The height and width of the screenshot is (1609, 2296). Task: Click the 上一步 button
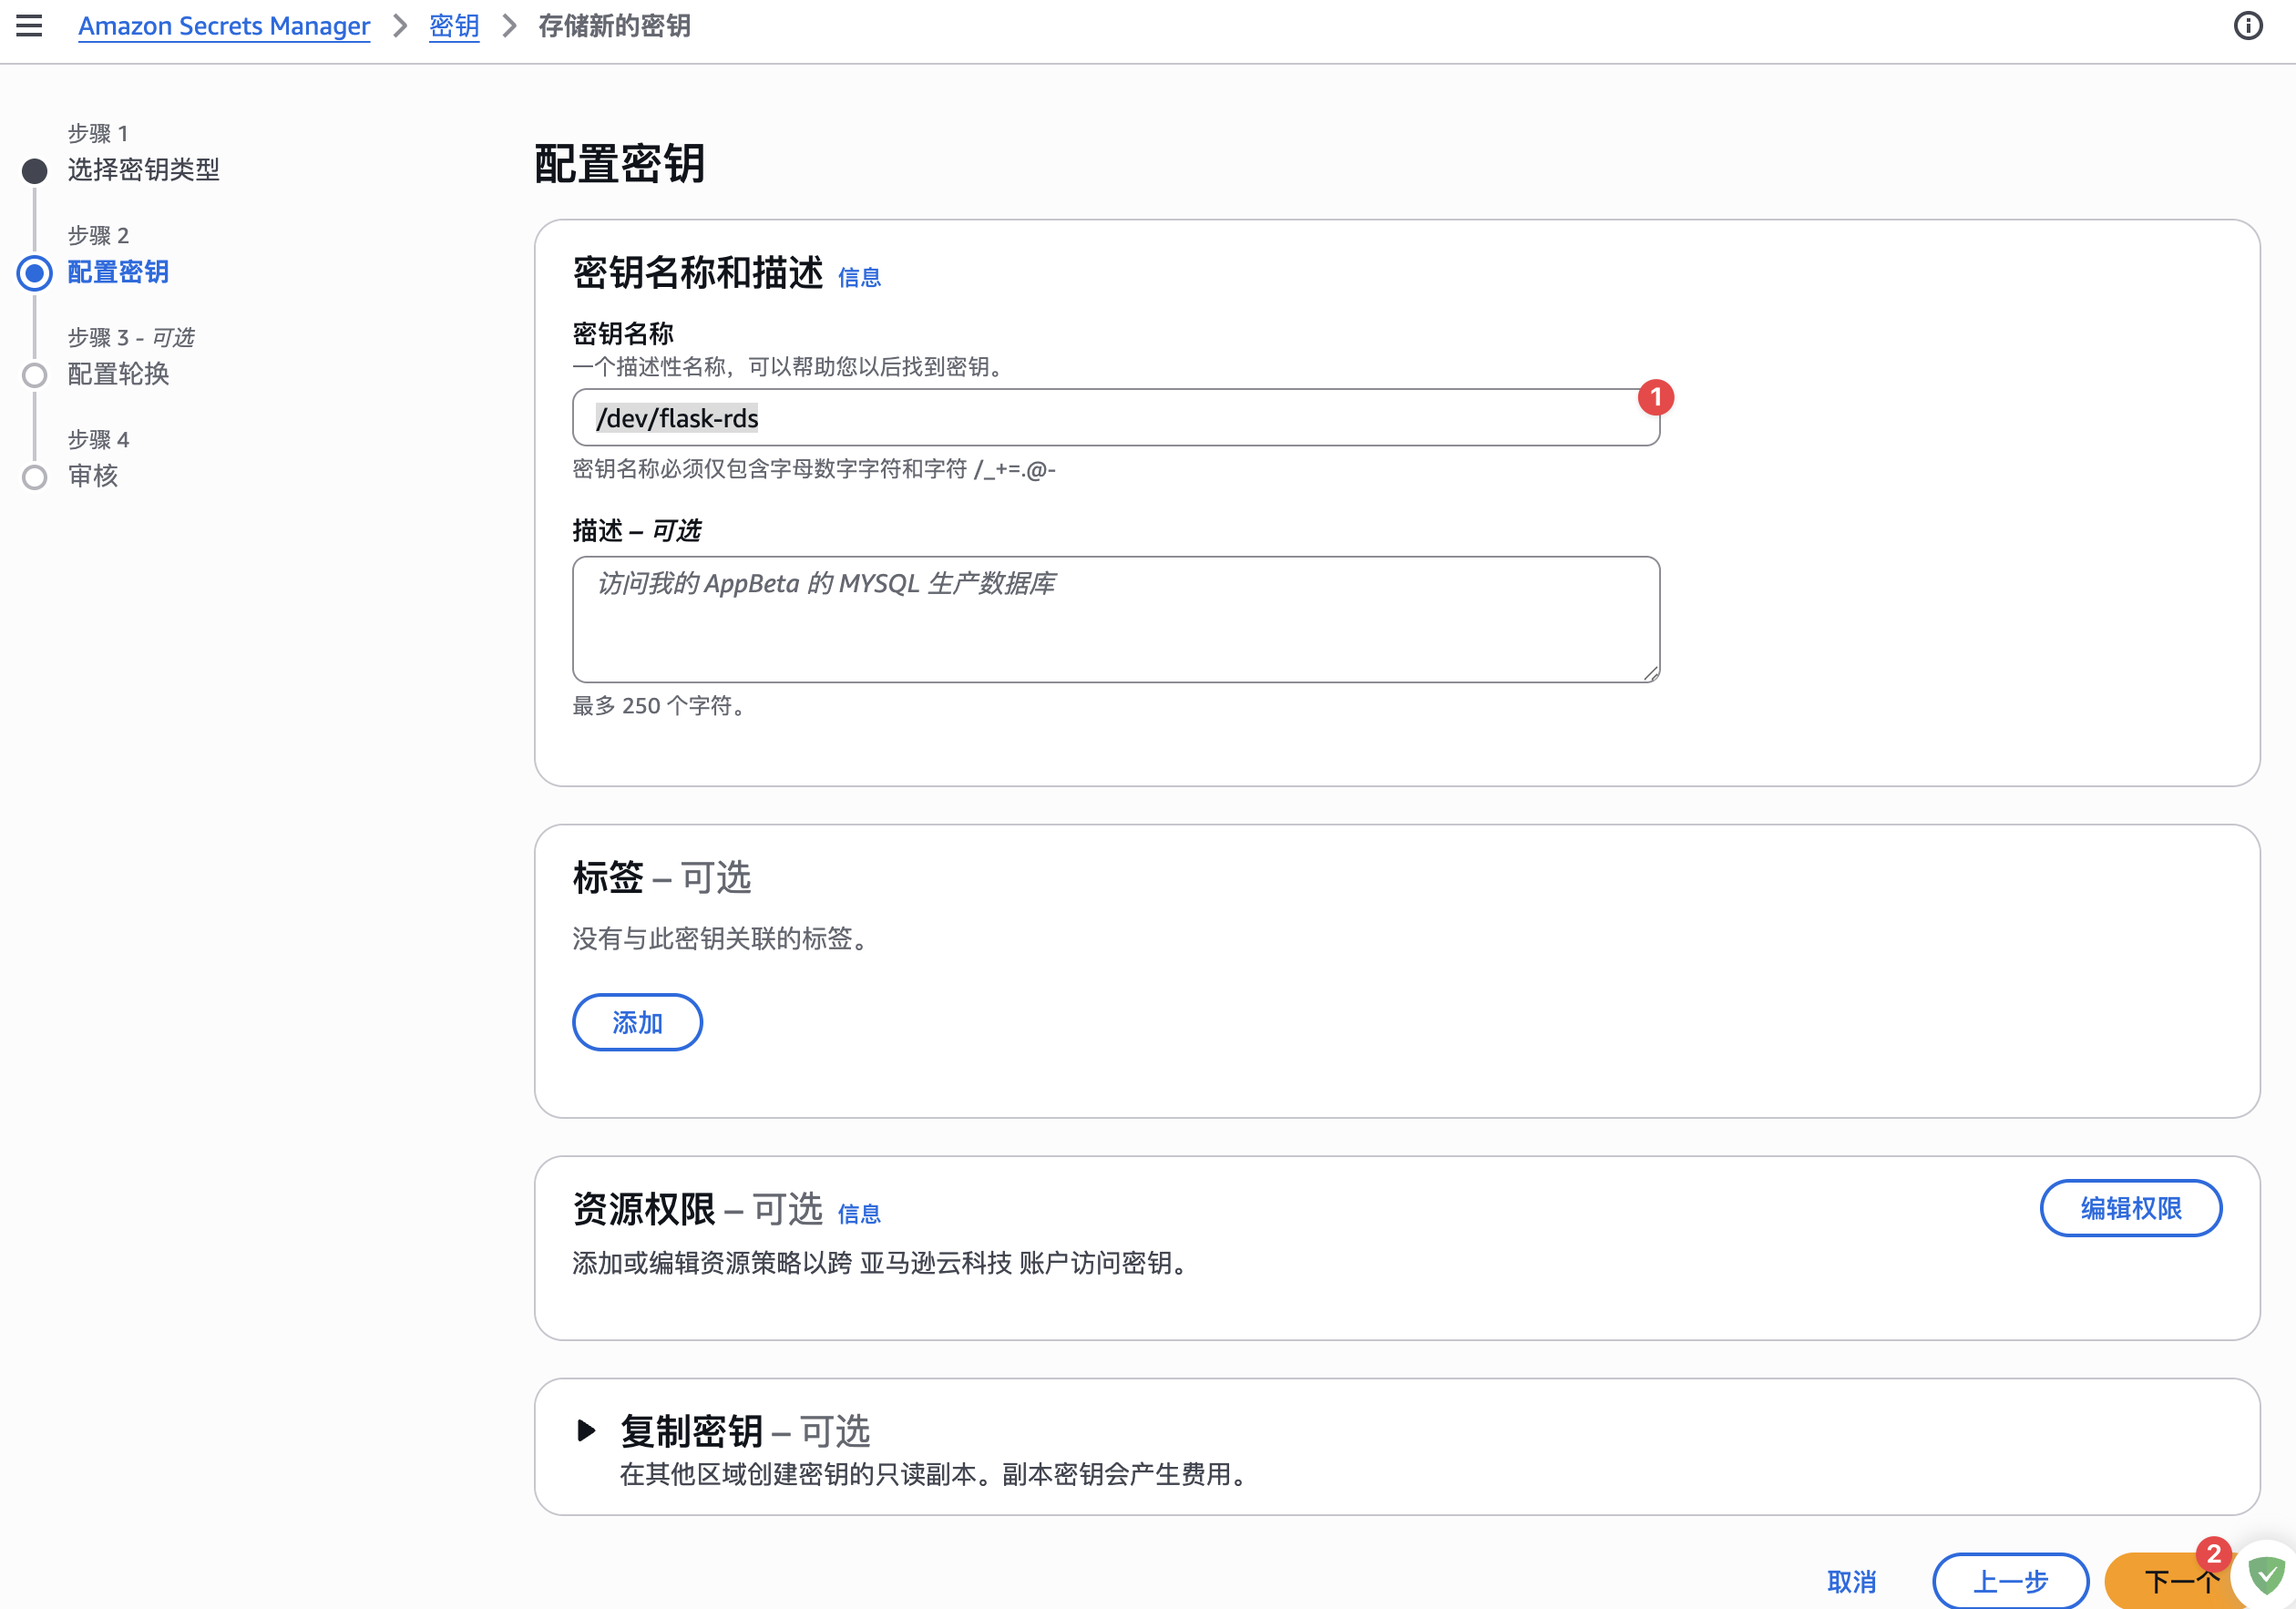2010,1581
